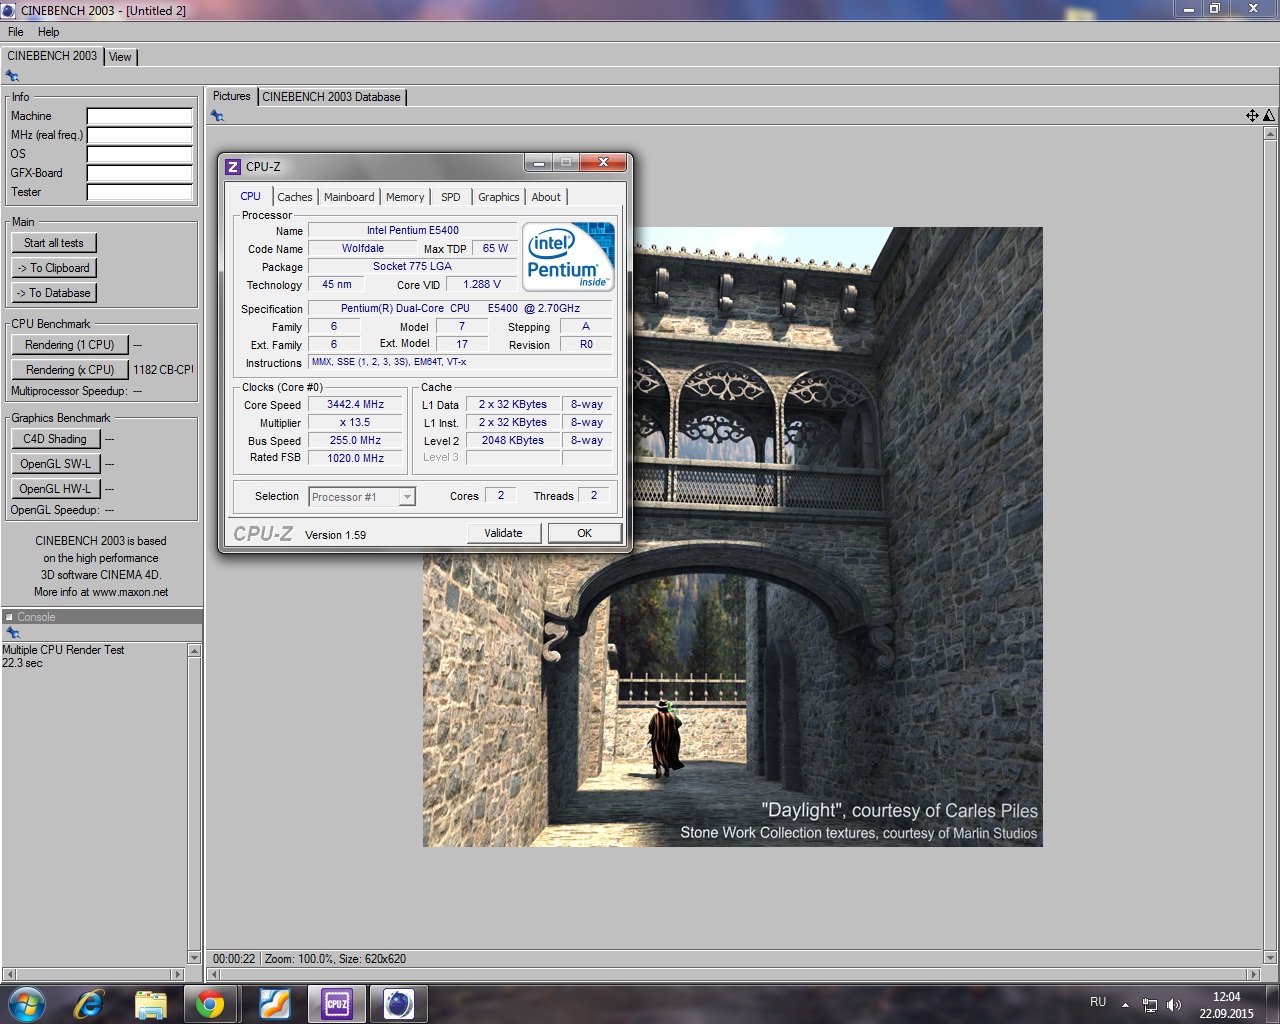Open CINEBENCH 2003 Database tab
This screenshot has height=1024, width=1280.
click(x=332, y=97)
